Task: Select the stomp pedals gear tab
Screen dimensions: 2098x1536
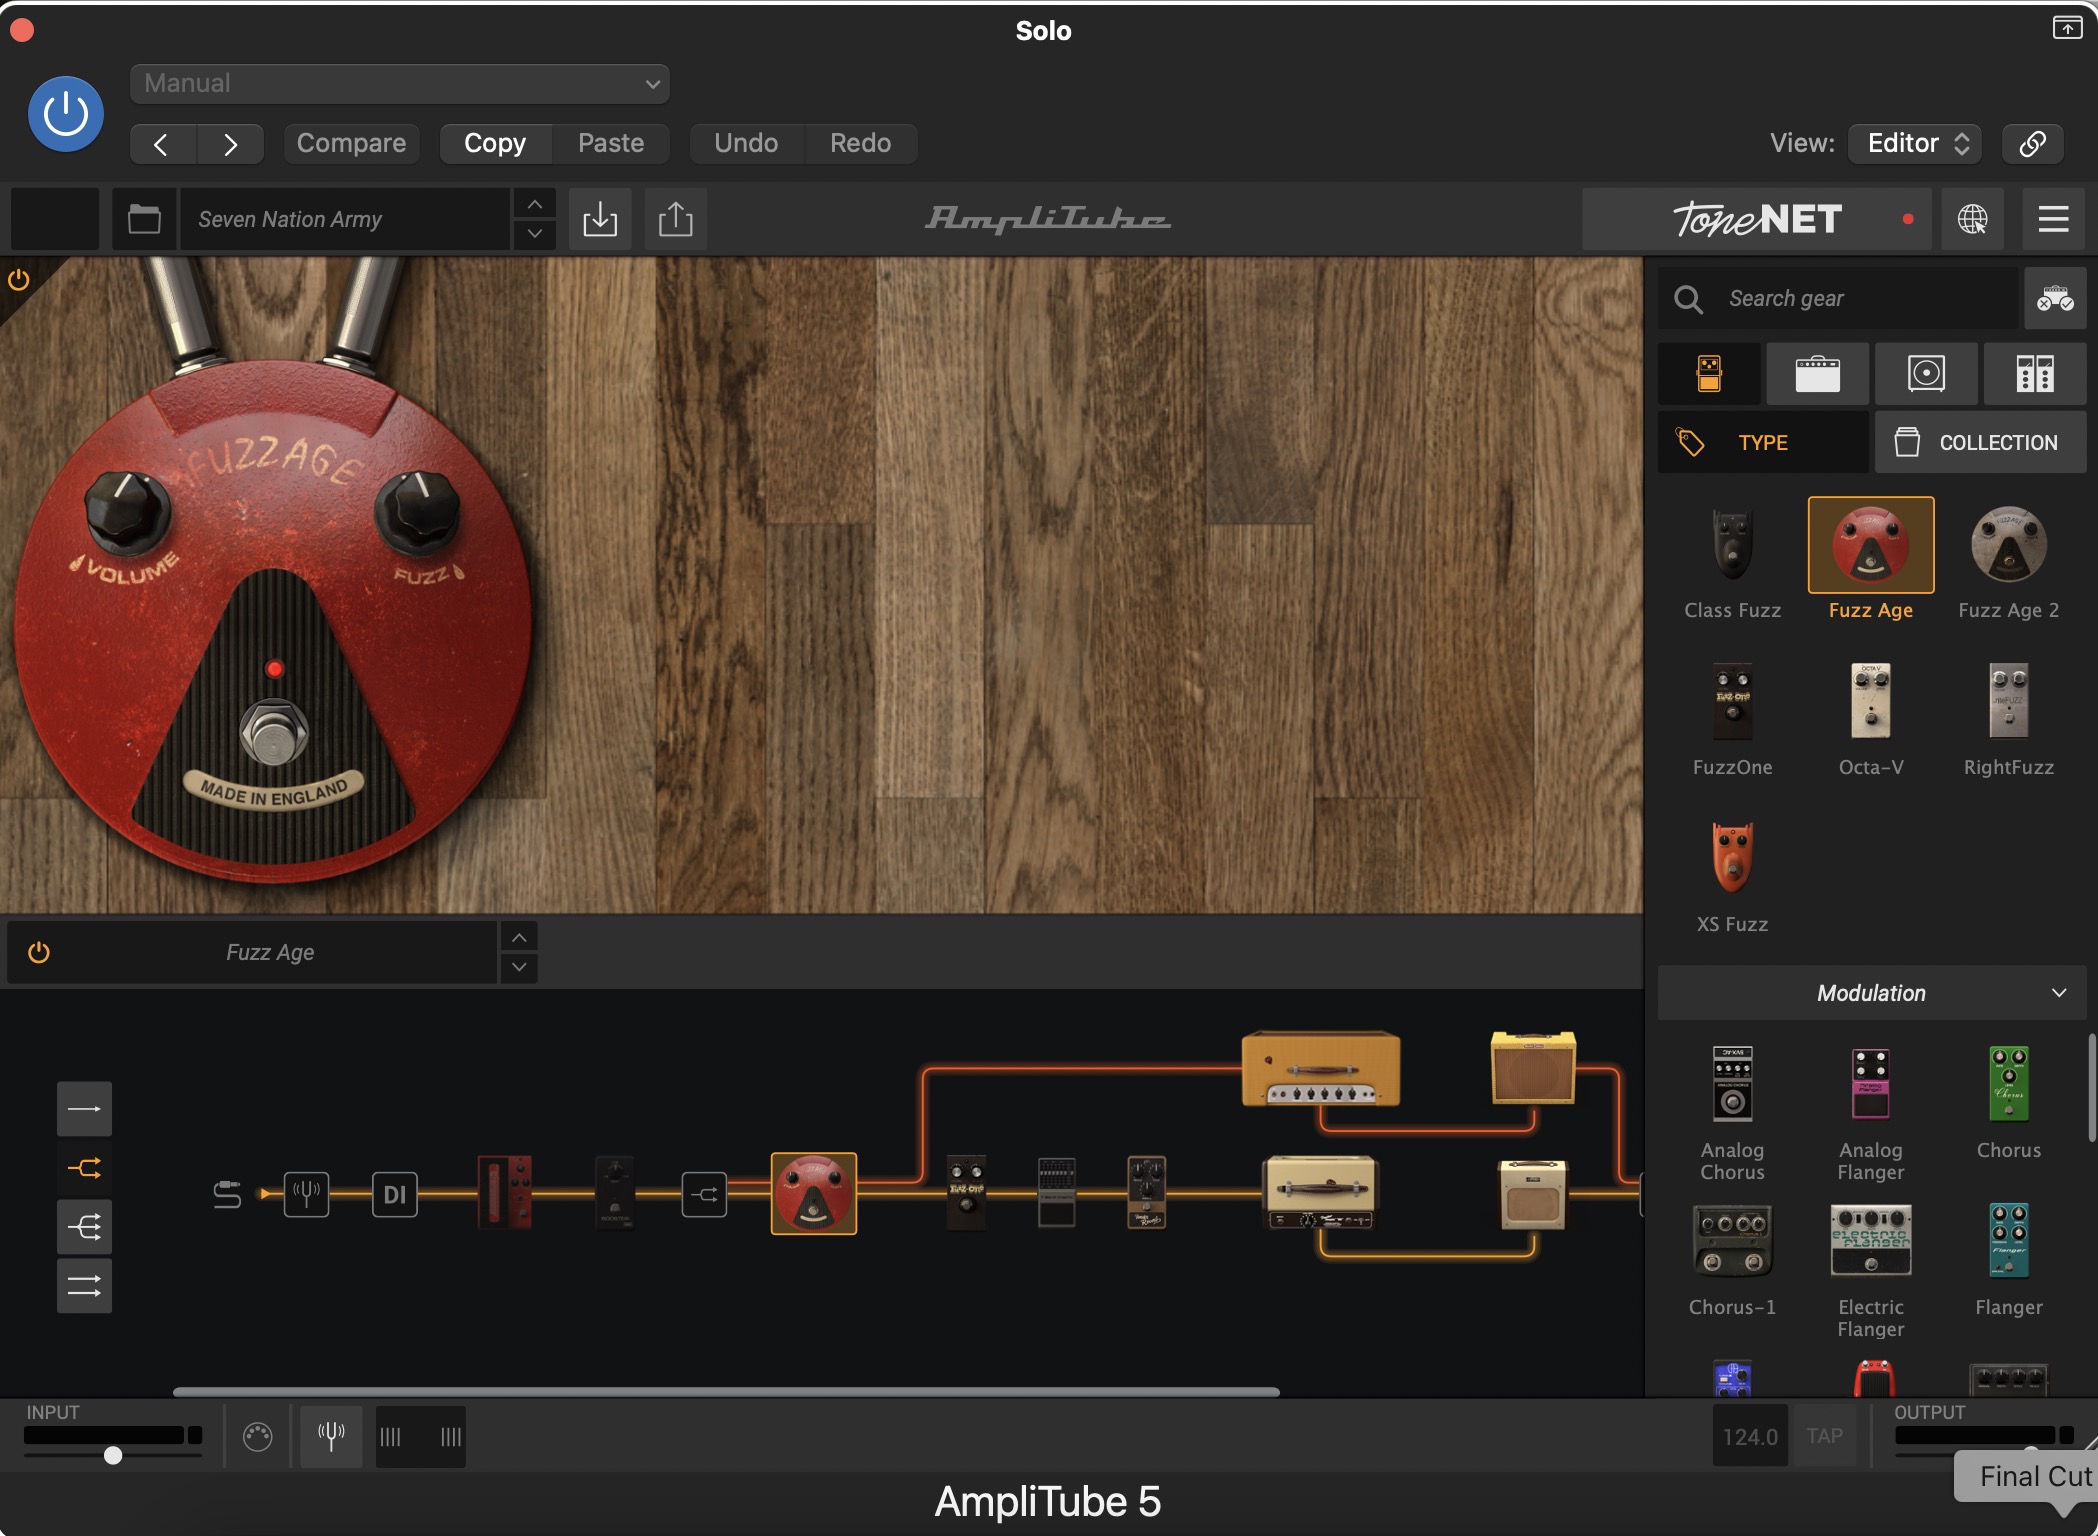Action: click(1709, 374)
